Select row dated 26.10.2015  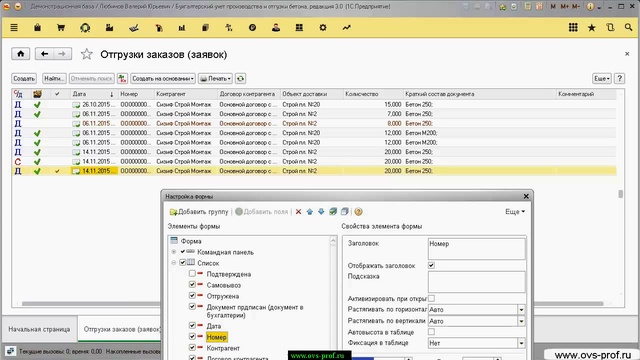pos(314,104)
